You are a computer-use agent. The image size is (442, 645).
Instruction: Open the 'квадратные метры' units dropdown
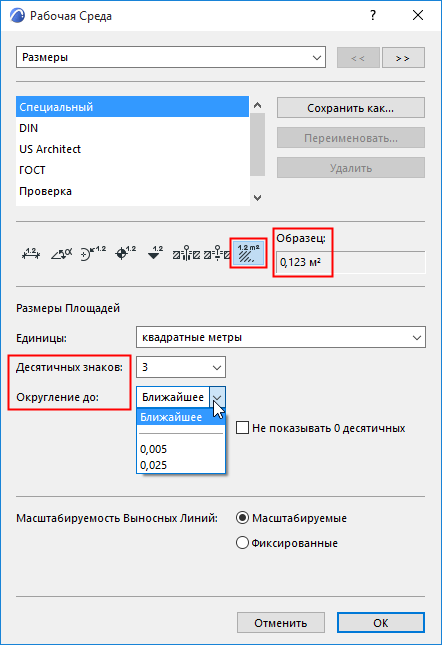click(281, 337)
